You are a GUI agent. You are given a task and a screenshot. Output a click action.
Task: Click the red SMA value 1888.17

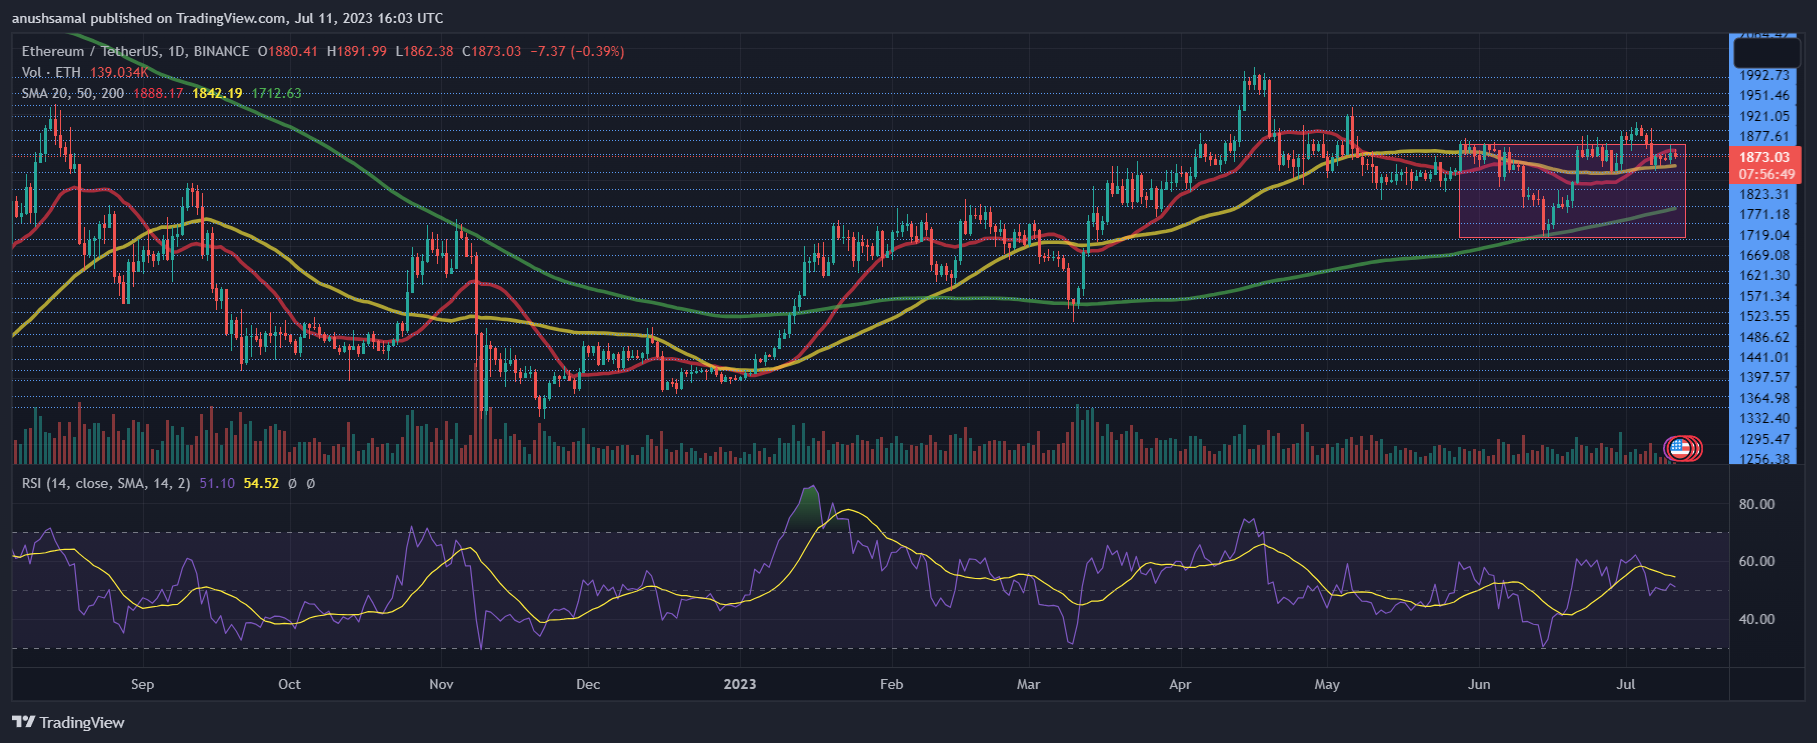click(x=158, y=93)
